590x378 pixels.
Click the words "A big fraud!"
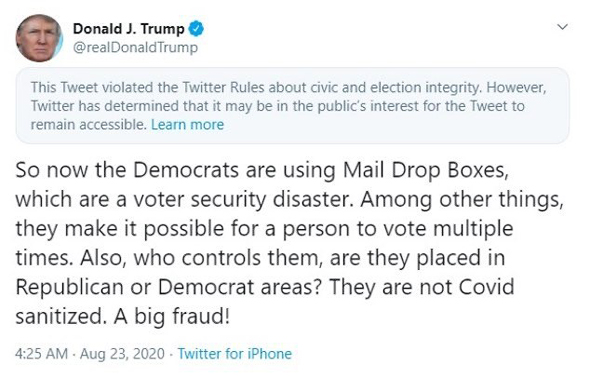coord(172,317)
